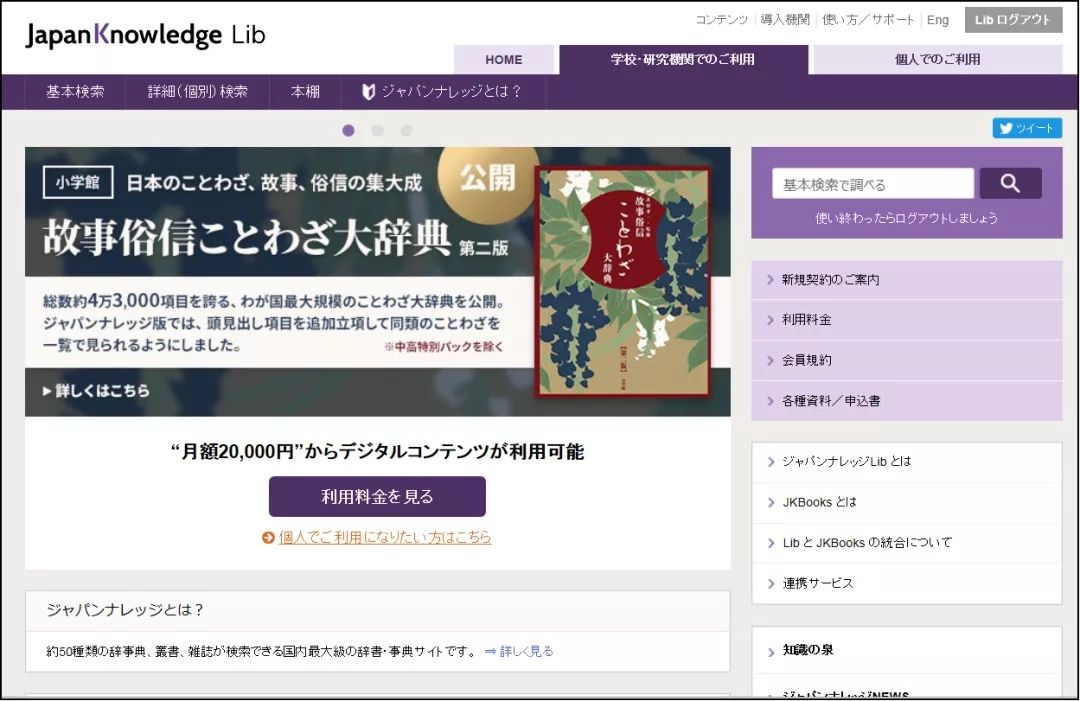Select the second carousel indicator dot
The image size is (1080, 701).
click(377, 130)
